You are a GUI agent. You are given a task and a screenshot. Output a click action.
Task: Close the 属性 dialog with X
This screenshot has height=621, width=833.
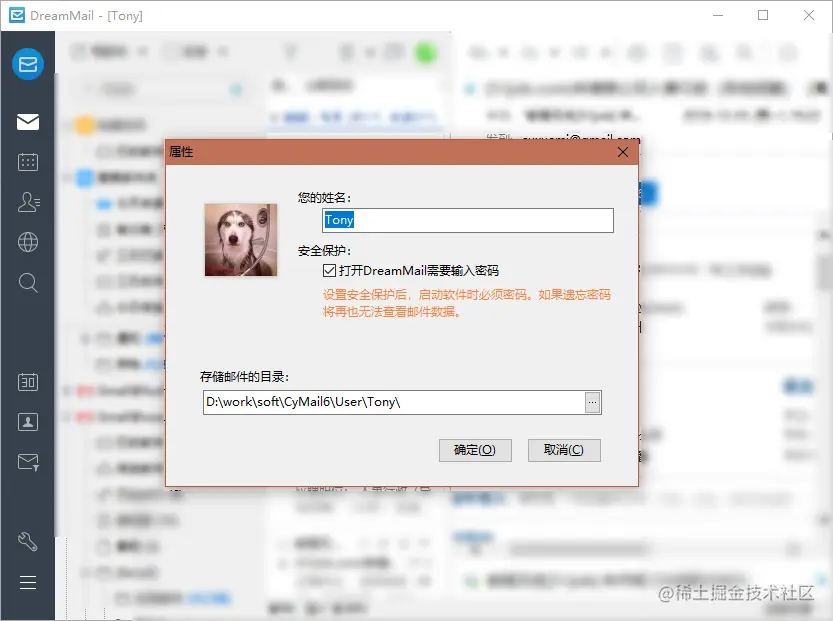coord(623,152)
